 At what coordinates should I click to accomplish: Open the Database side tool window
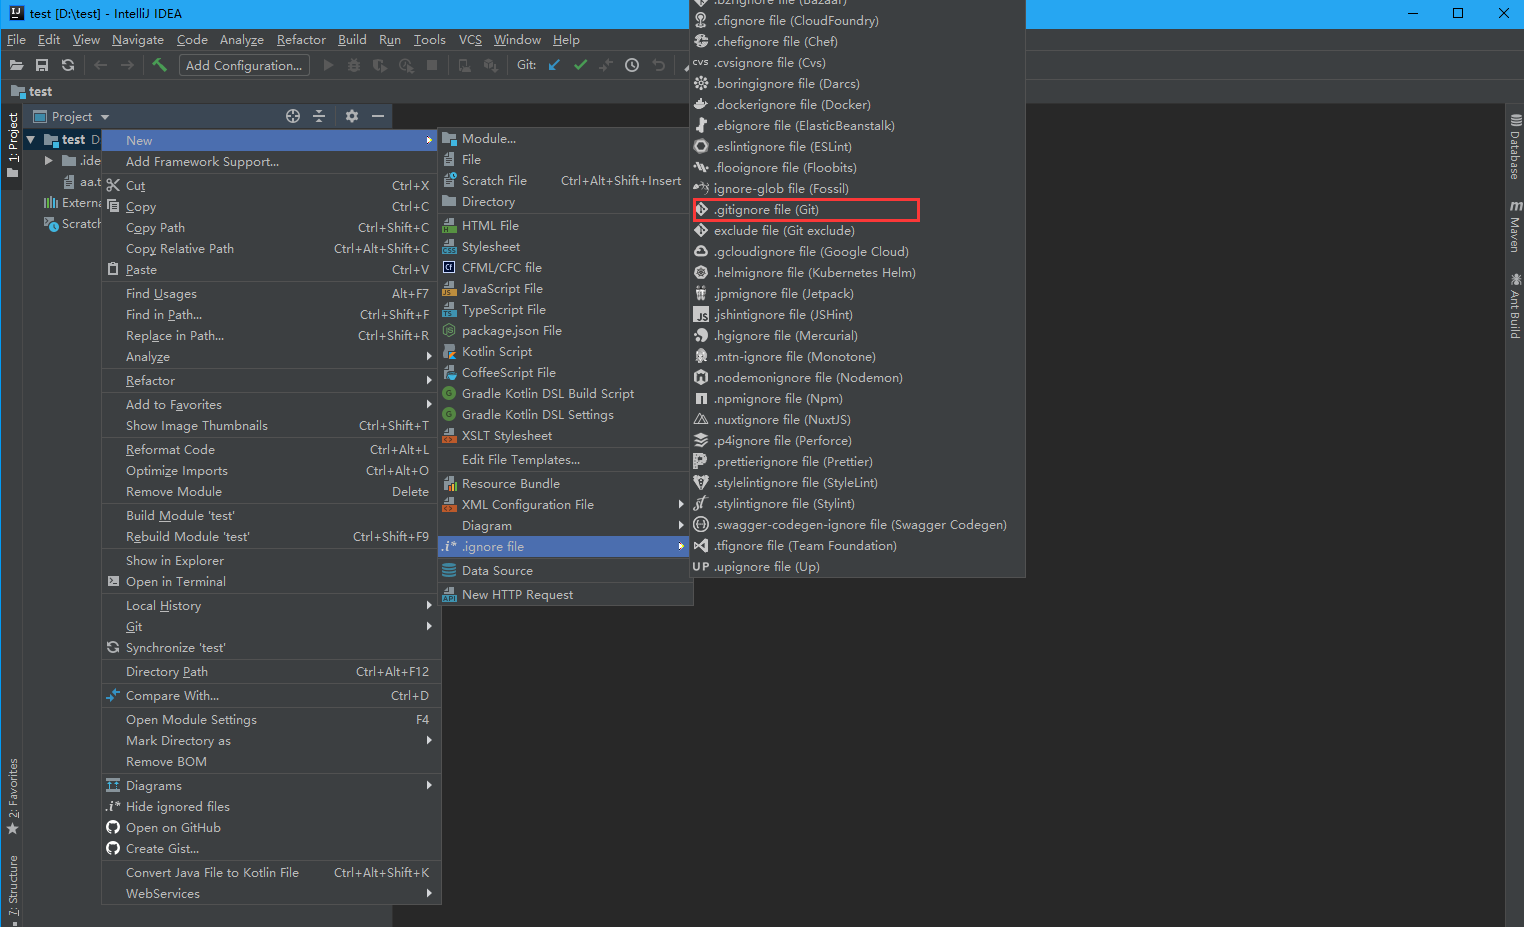(x=1515, y=147)
